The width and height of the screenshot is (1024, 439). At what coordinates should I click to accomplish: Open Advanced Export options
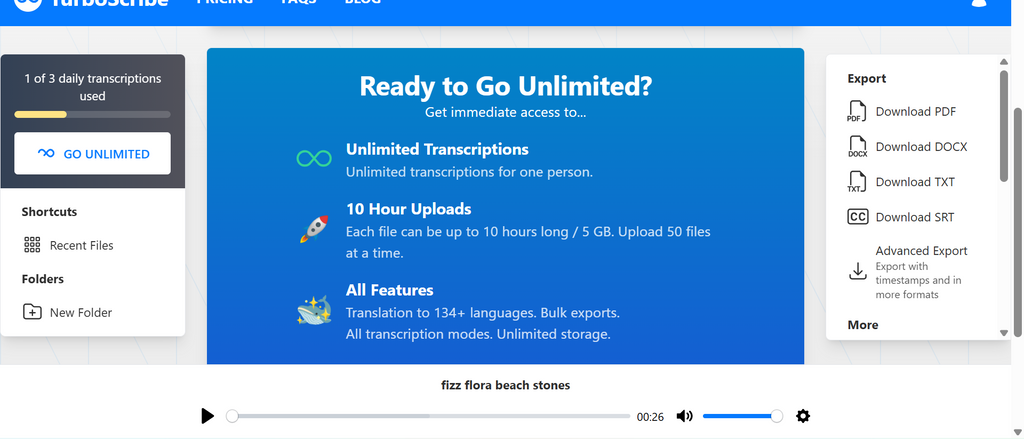[908, 272]
